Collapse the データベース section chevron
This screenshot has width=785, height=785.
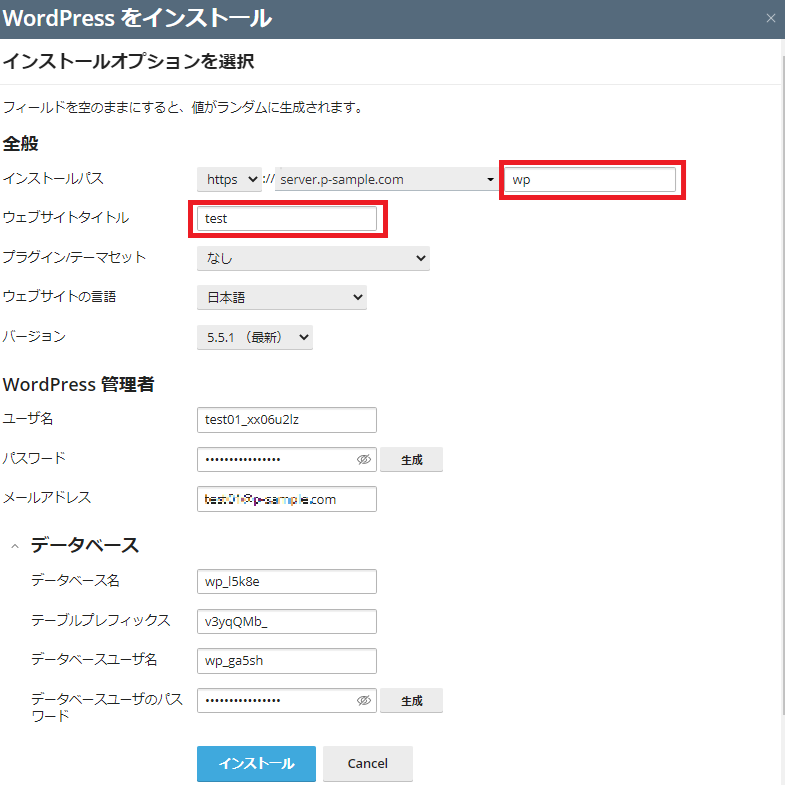point(15,546)
